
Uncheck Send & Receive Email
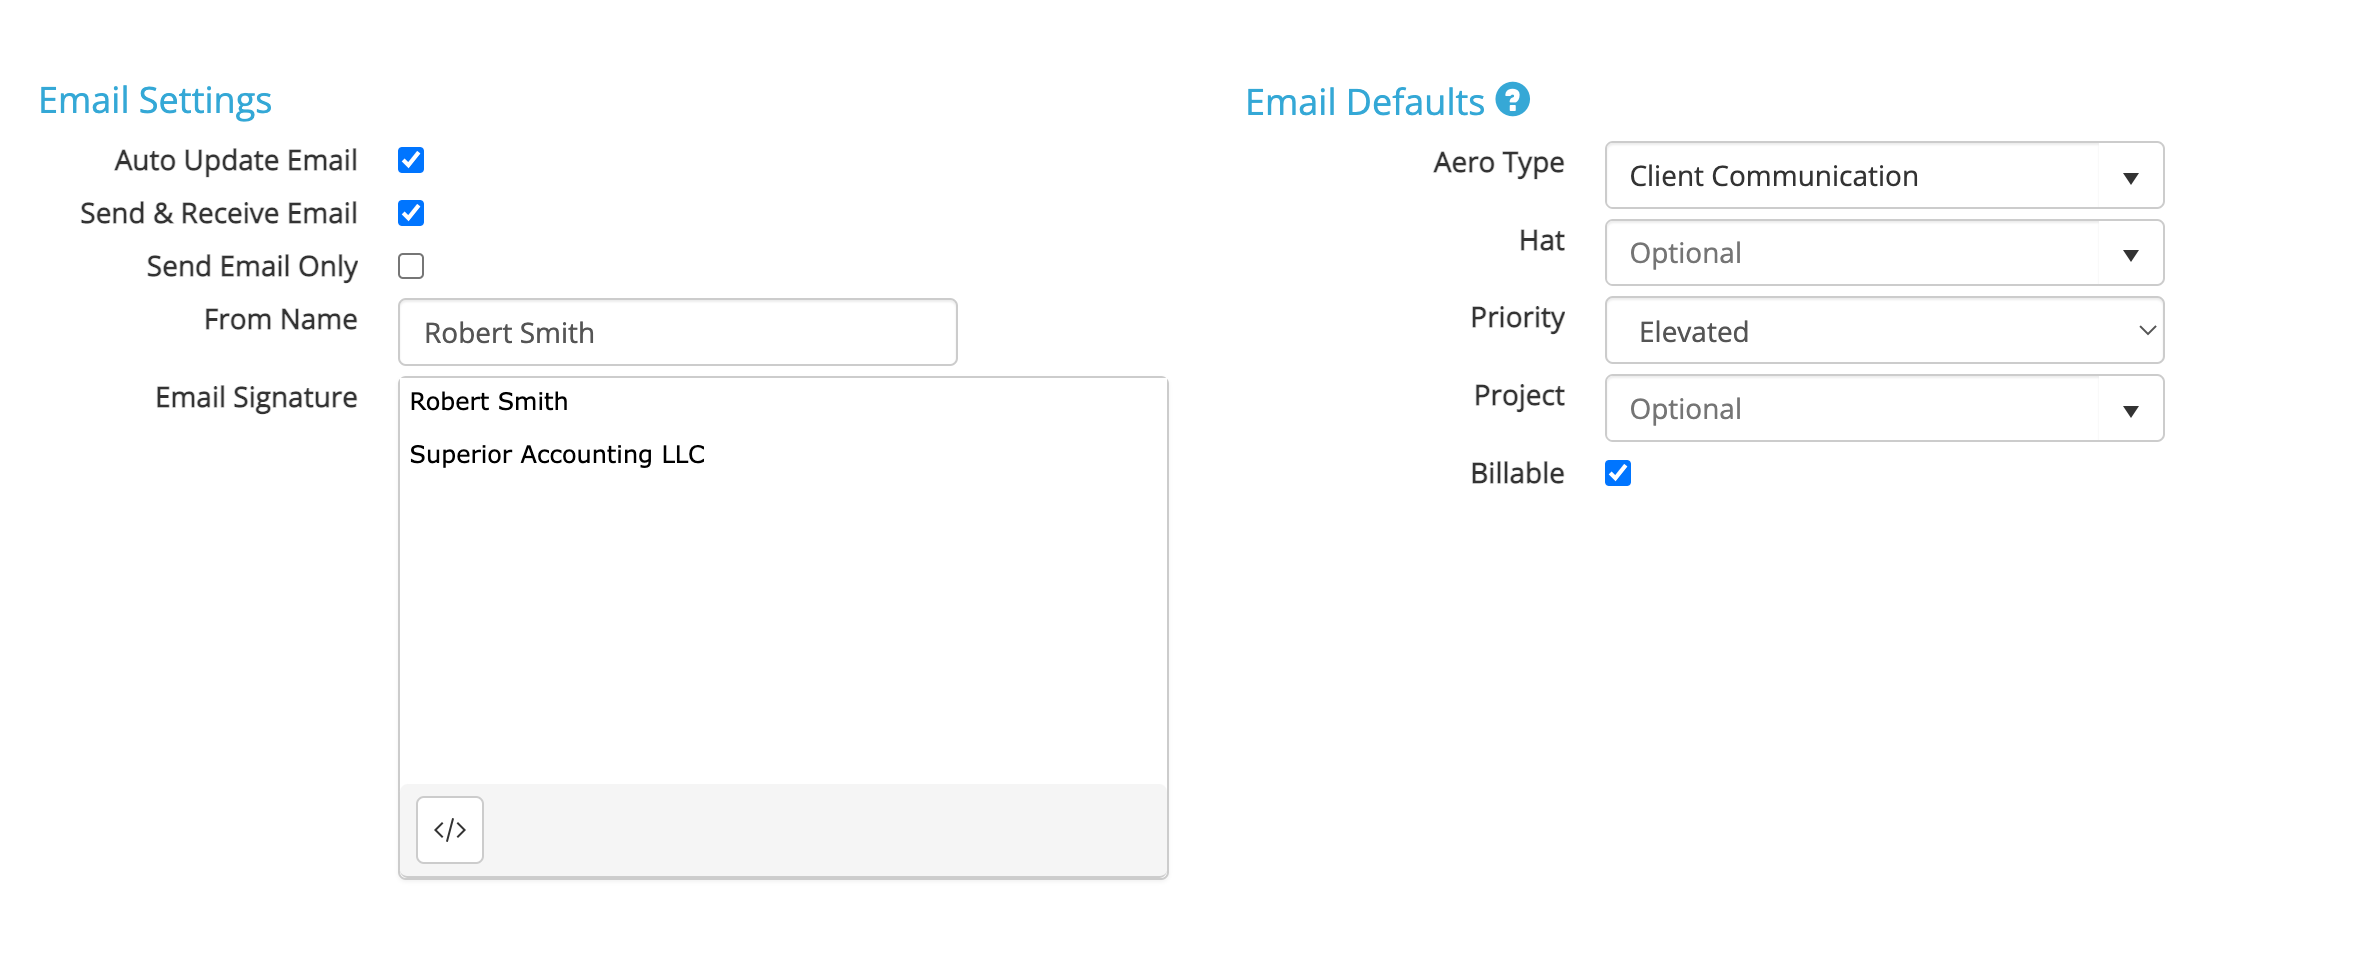pyautogui.click(x=410, y=212)
